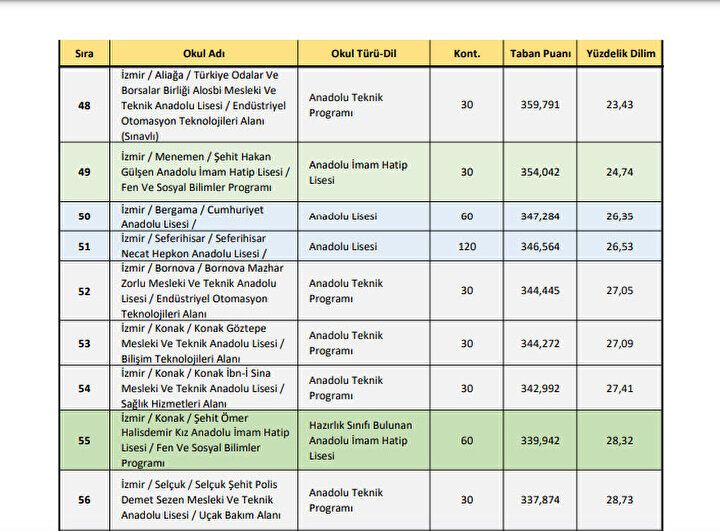Select row number 48 cell
Viewport: 720px width, 531px height.
[84, 105]
